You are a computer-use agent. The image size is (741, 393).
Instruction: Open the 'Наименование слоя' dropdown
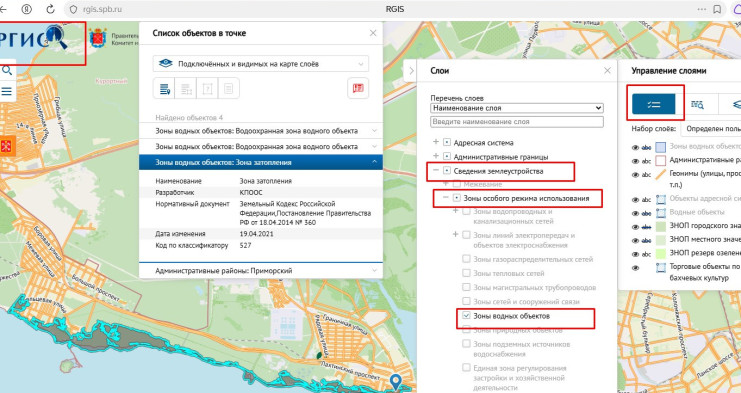(x=517, y=108)
